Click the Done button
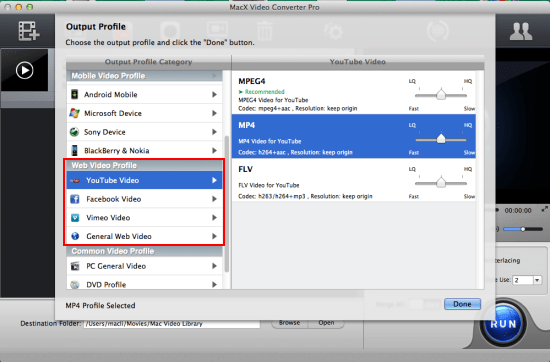 tap(462, 304)
